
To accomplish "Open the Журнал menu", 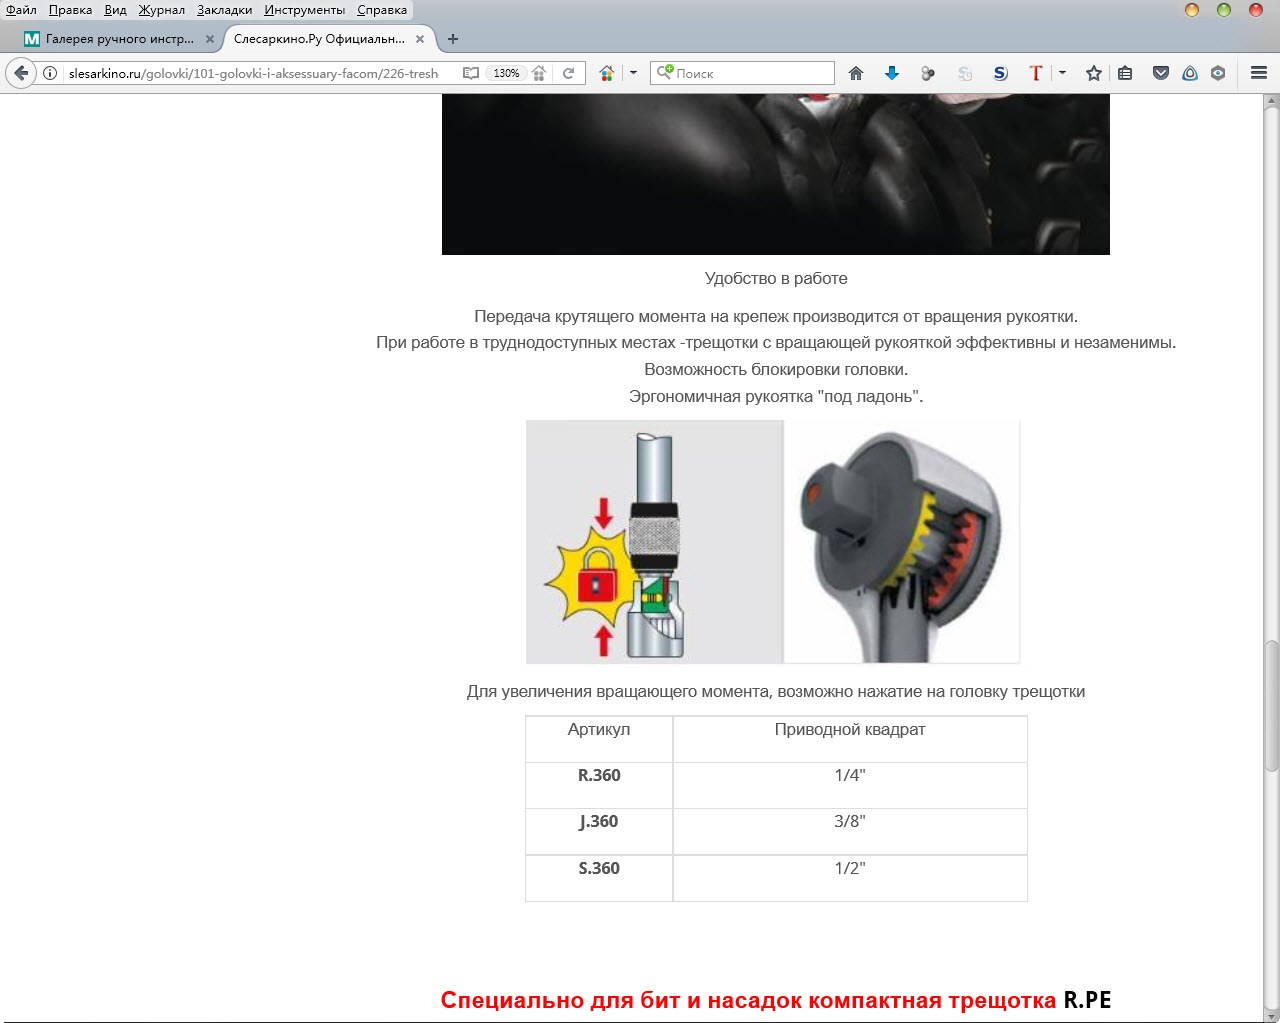I will (161, 10).
